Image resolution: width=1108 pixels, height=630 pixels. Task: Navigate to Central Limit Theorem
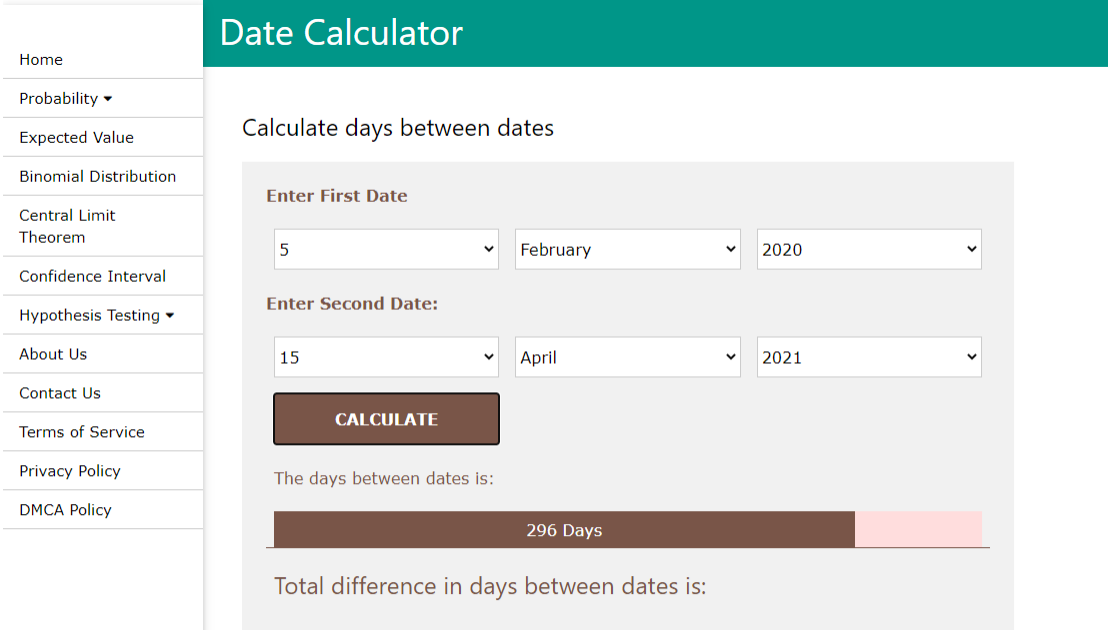pos(67,226)
